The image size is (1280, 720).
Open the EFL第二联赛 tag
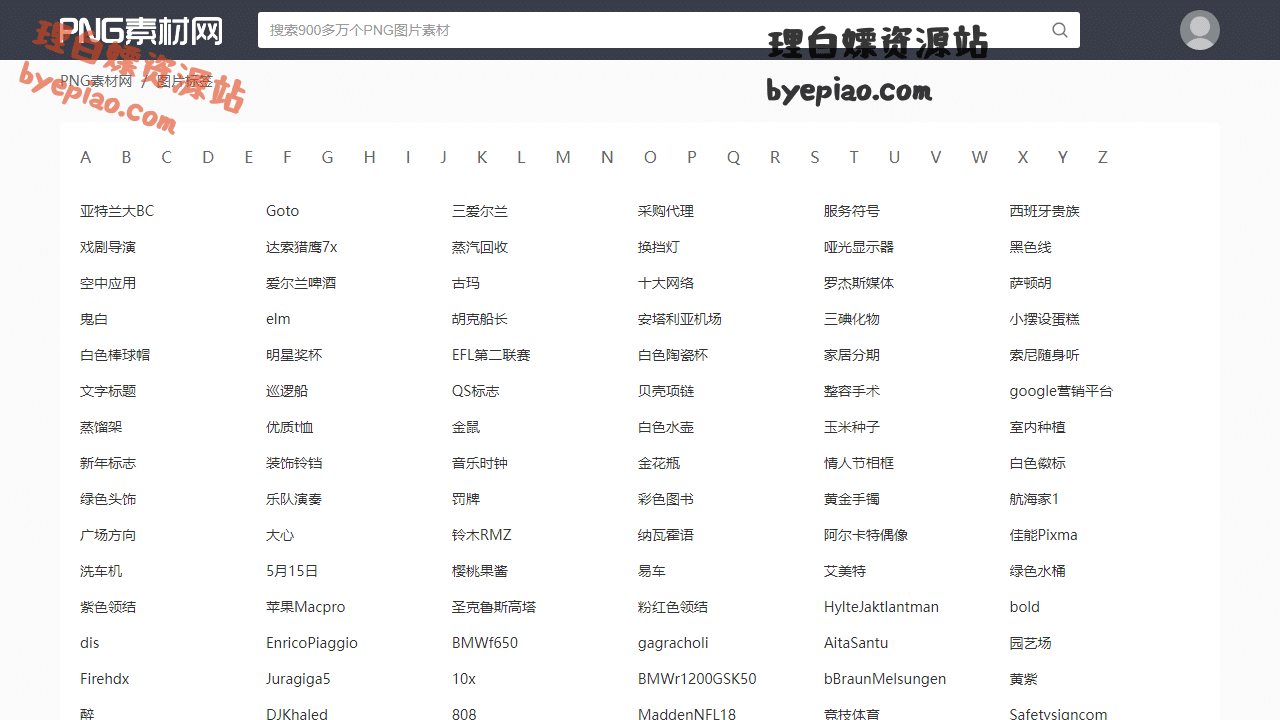(x=491, y=355)
